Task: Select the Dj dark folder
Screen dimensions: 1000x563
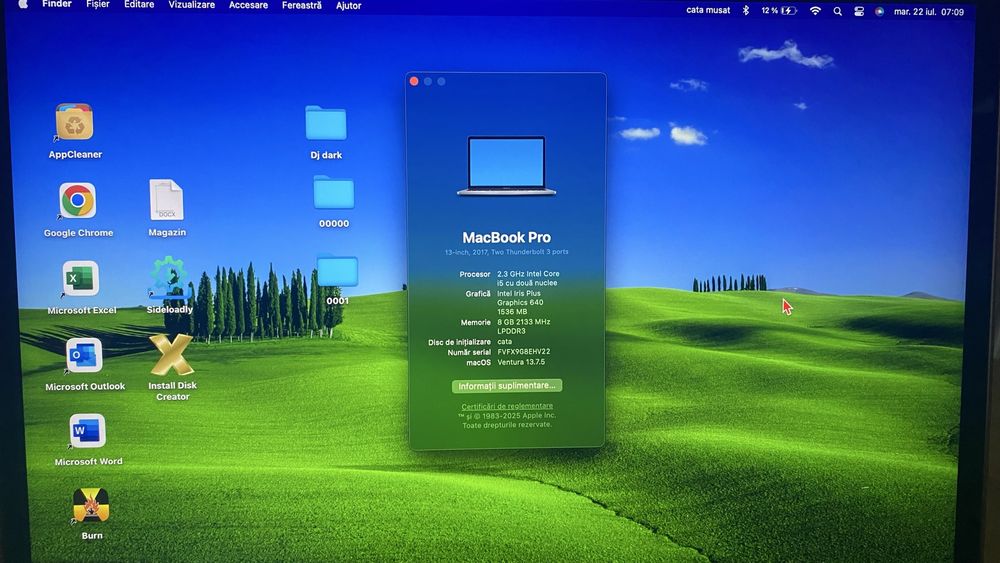Action: pyautogui.click(x=326, y=123)
